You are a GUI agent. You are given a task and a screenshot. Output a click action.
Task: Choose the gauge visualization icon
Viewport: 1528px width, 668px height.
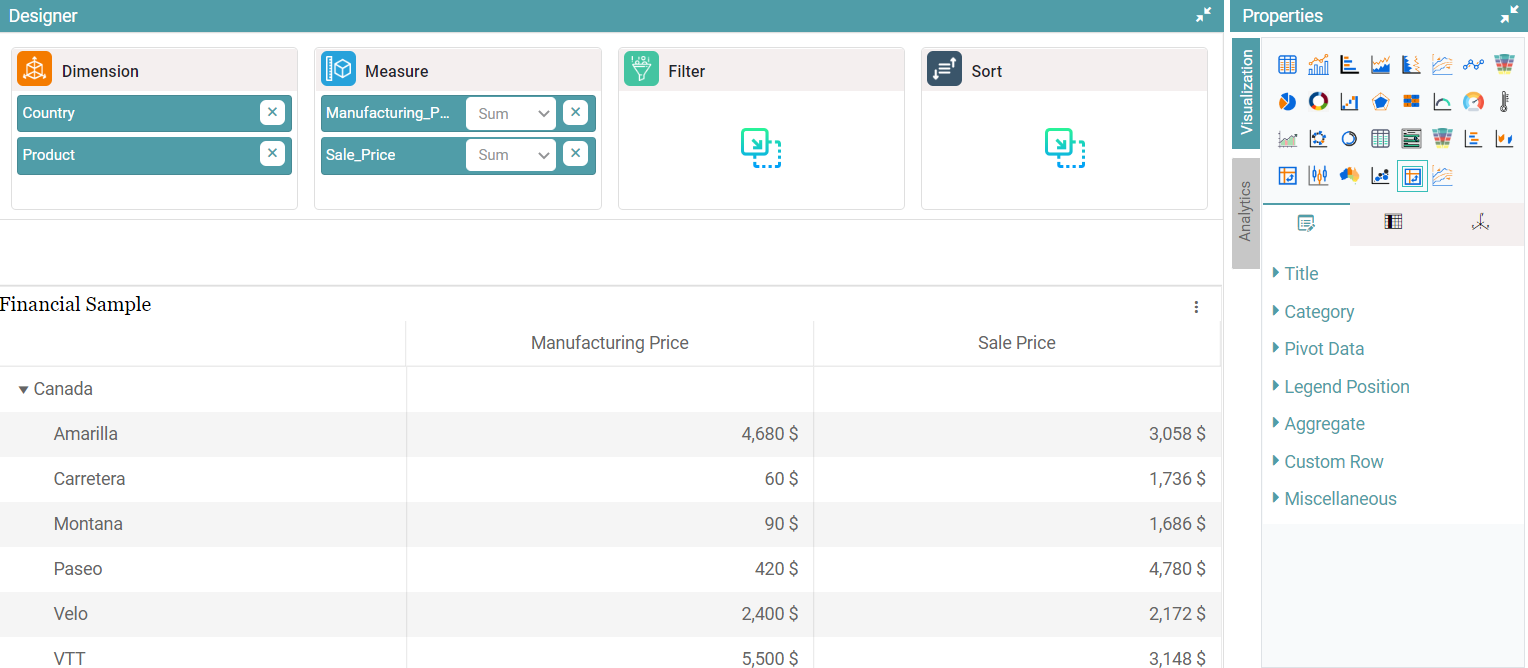(1472, 101)
